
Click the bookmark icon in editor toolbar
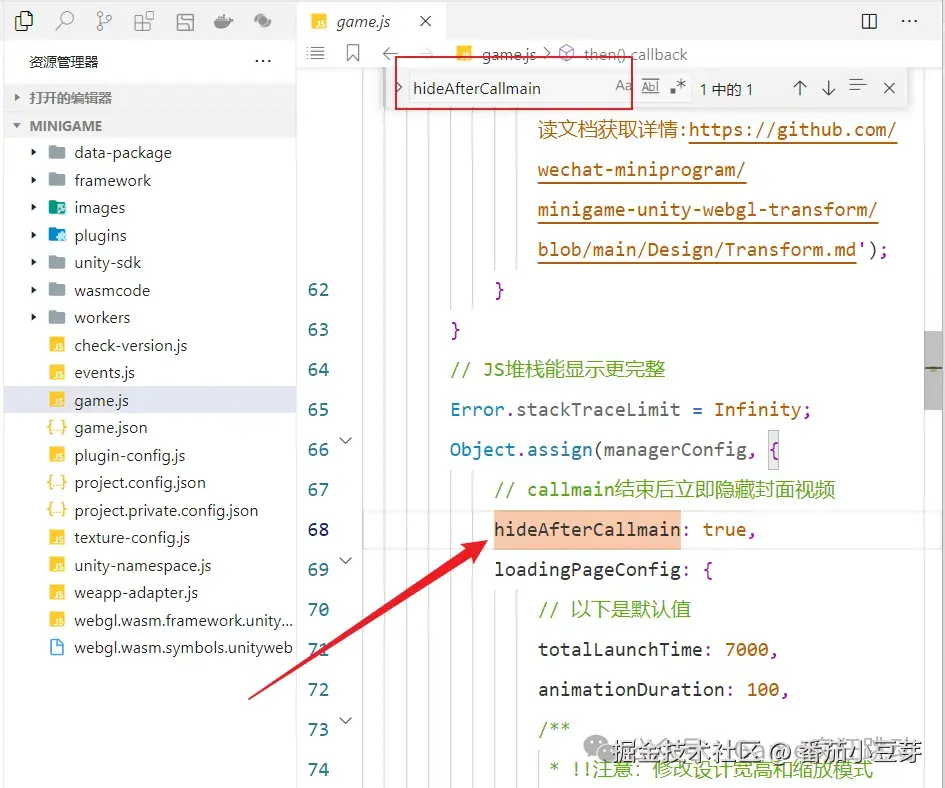(x=353, y=53)
